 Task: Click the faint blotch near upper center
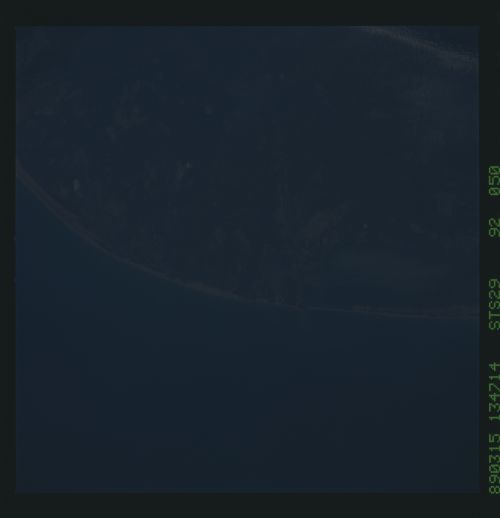click(x=209, y=110)
